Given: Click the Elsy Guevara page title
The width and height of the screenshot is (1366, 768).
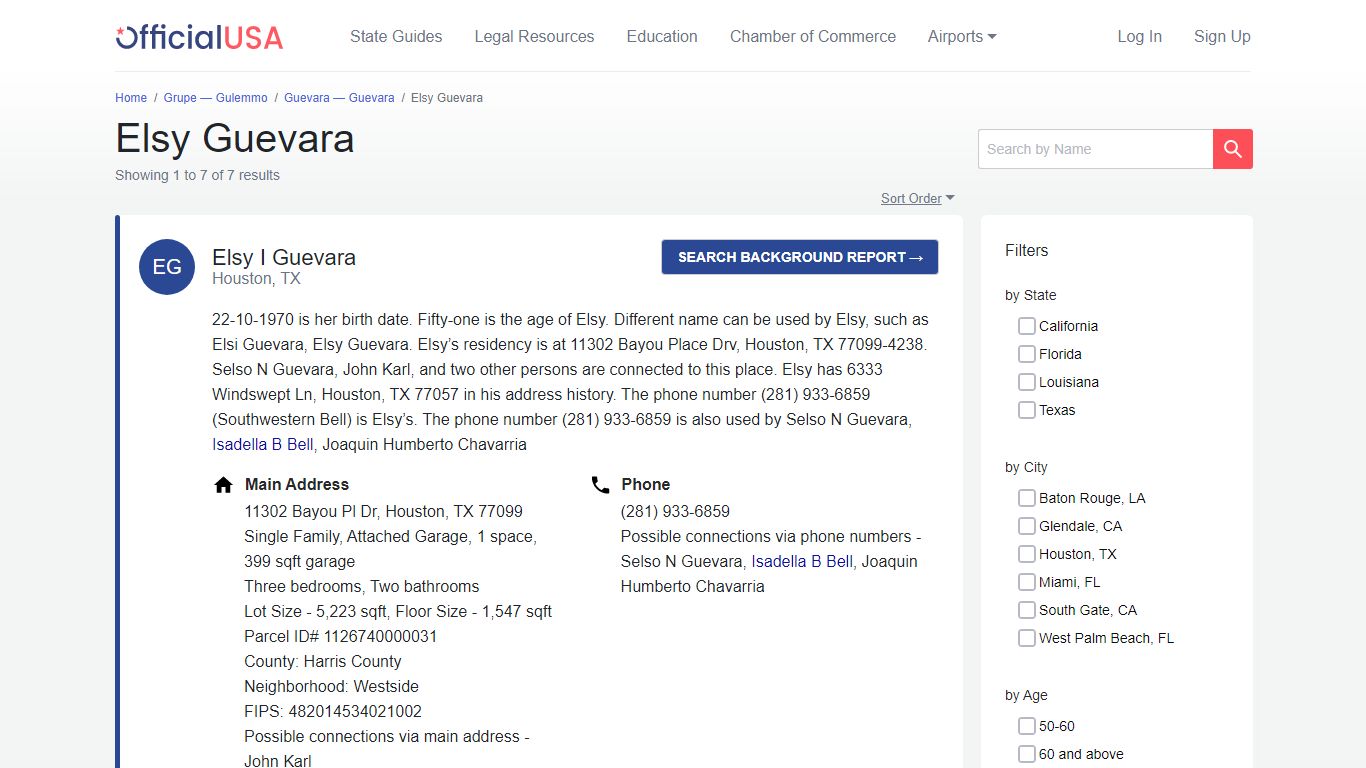Looking at the screenshot, I should pos(235,138).
